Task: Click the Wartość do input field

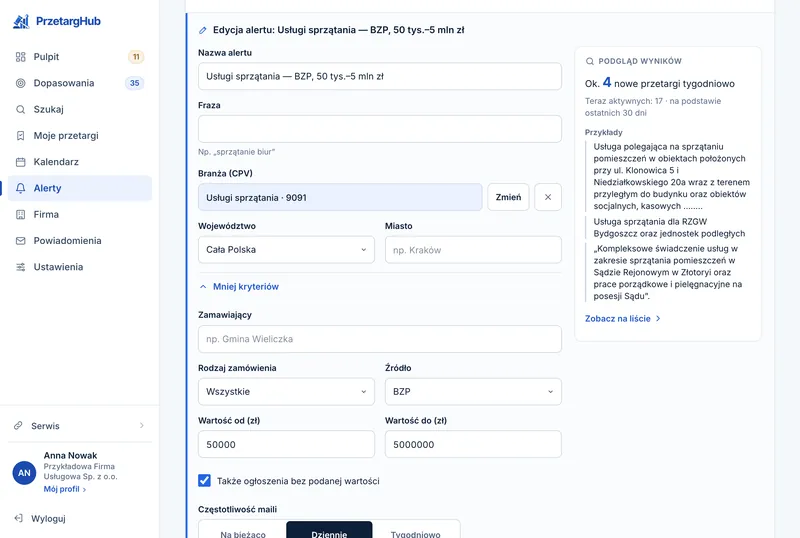Action: (473, 444)
